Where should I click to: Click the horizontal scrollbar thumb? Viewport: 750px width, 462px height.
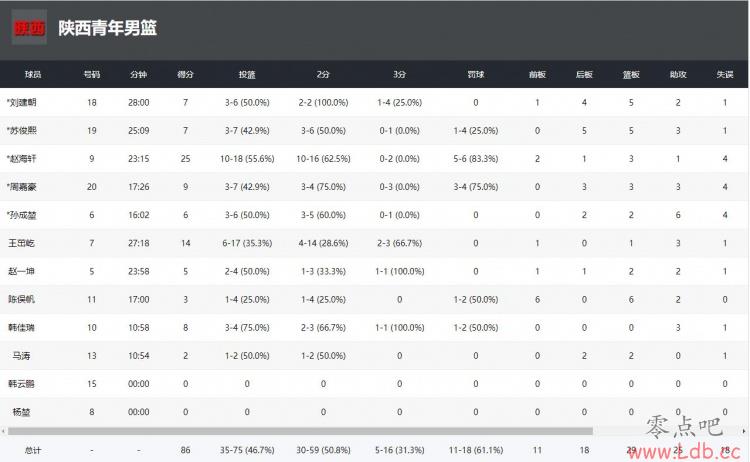pos(300,431)
